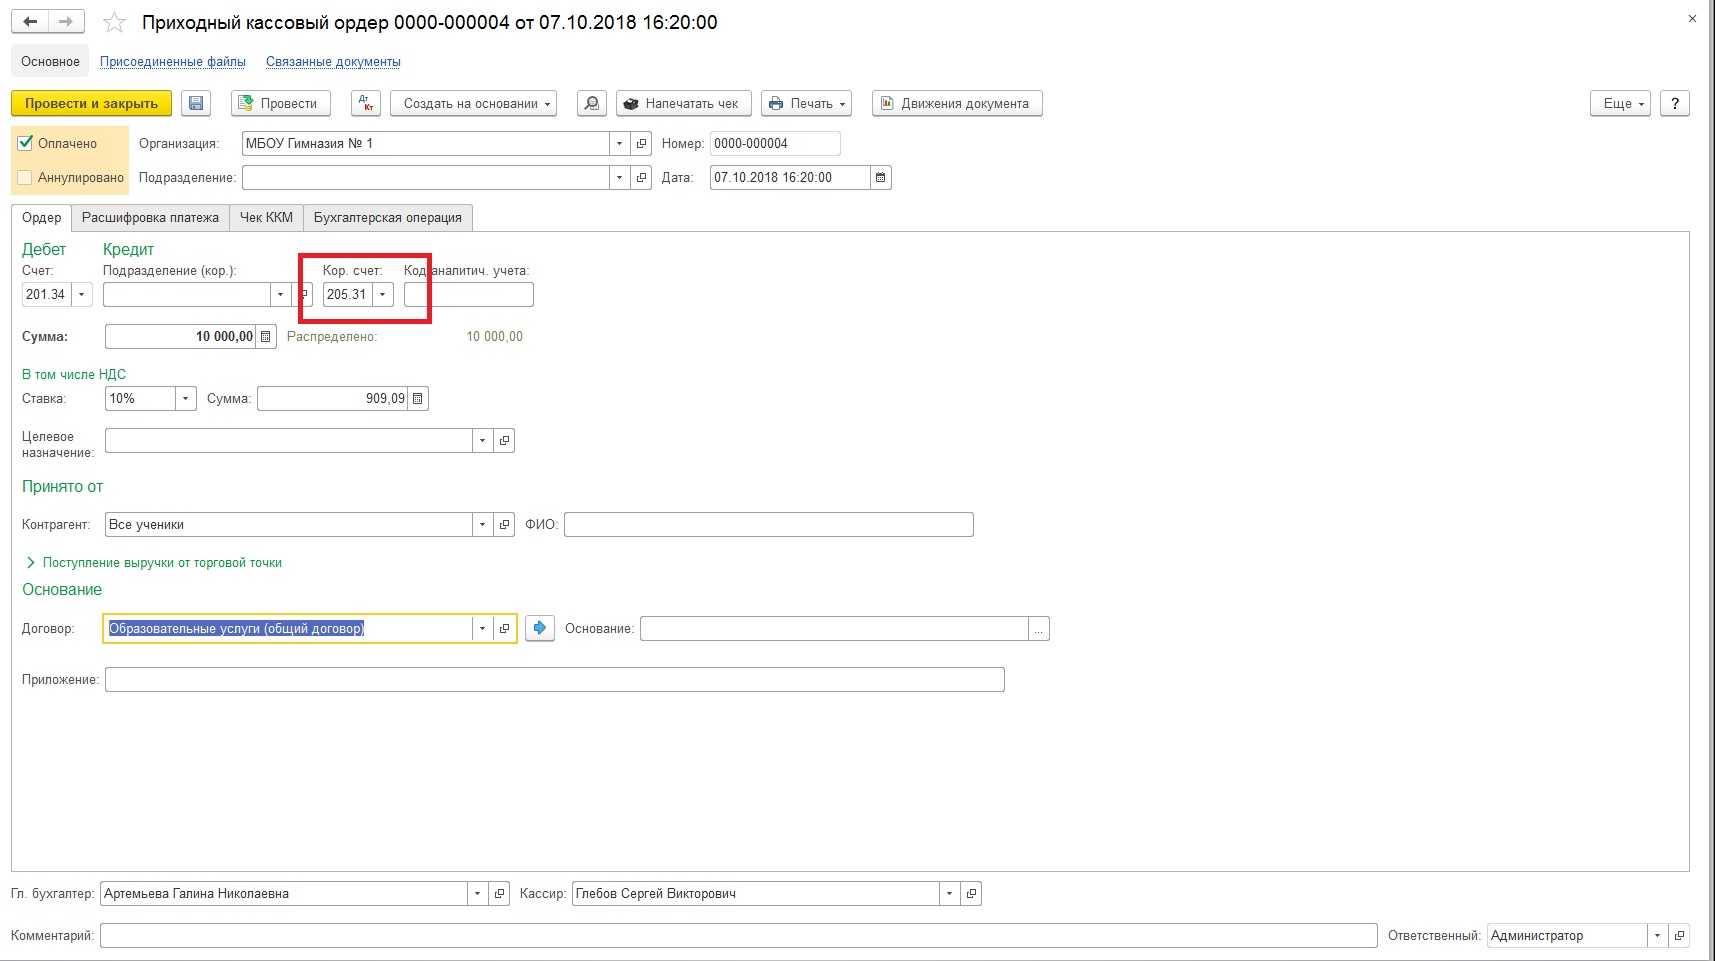
Task: Navigate back with left arrow icon
Action: pos(30,22)
